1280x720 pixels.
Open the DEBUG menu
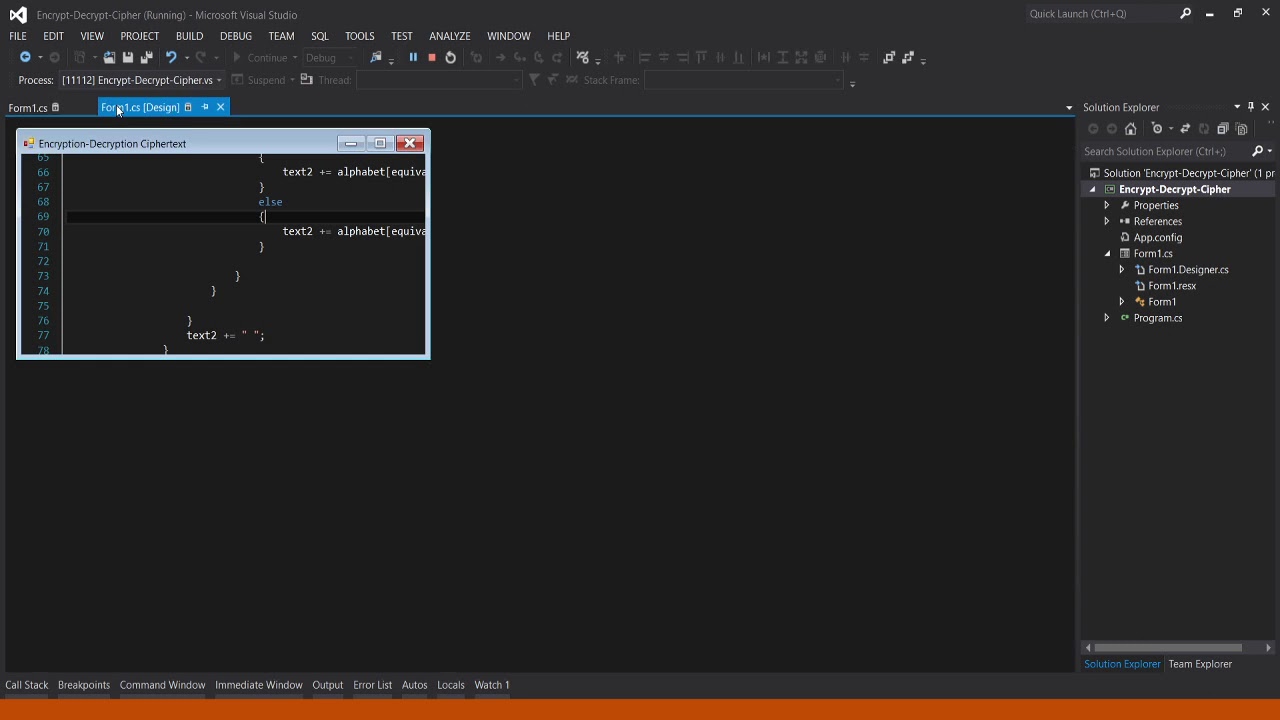click(236, 36)
